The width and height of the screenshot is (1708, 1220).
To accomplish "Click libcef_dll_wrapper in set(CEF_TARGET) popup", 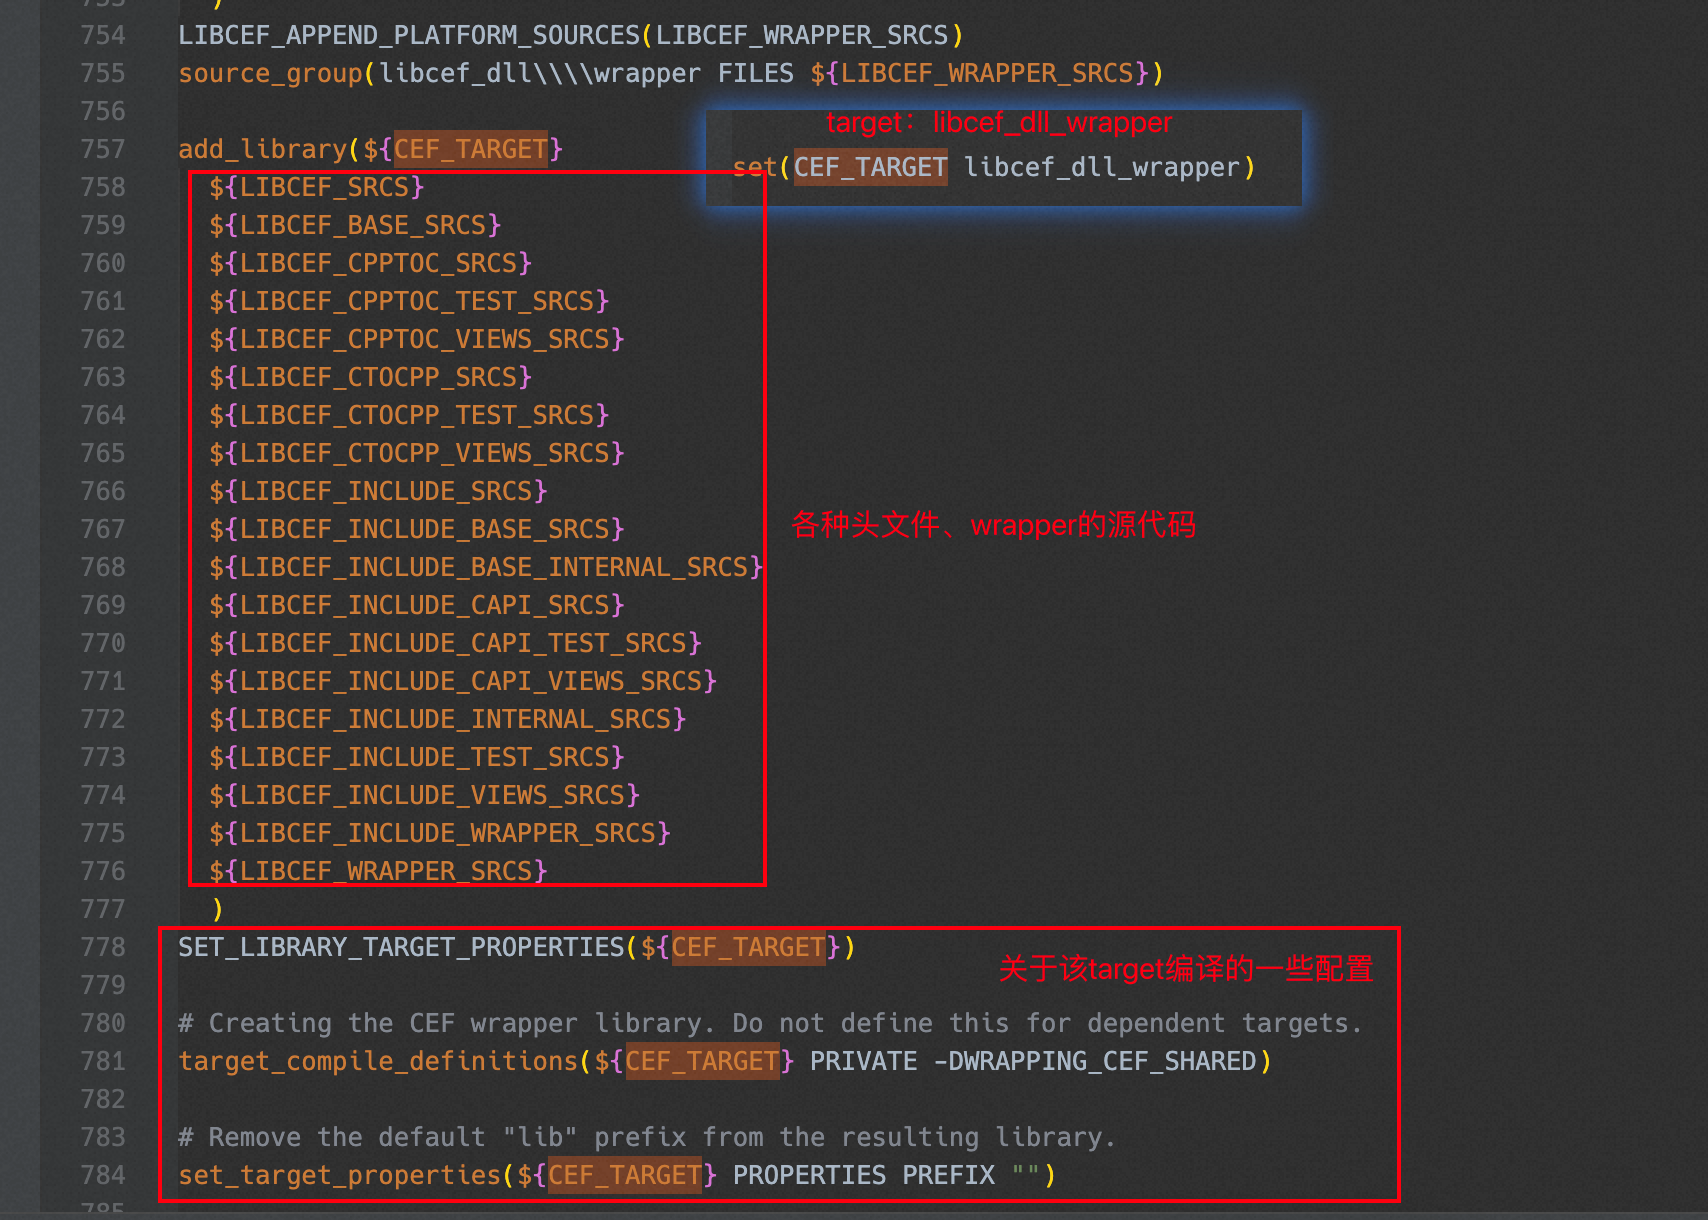I will (x=1102, y=167).
